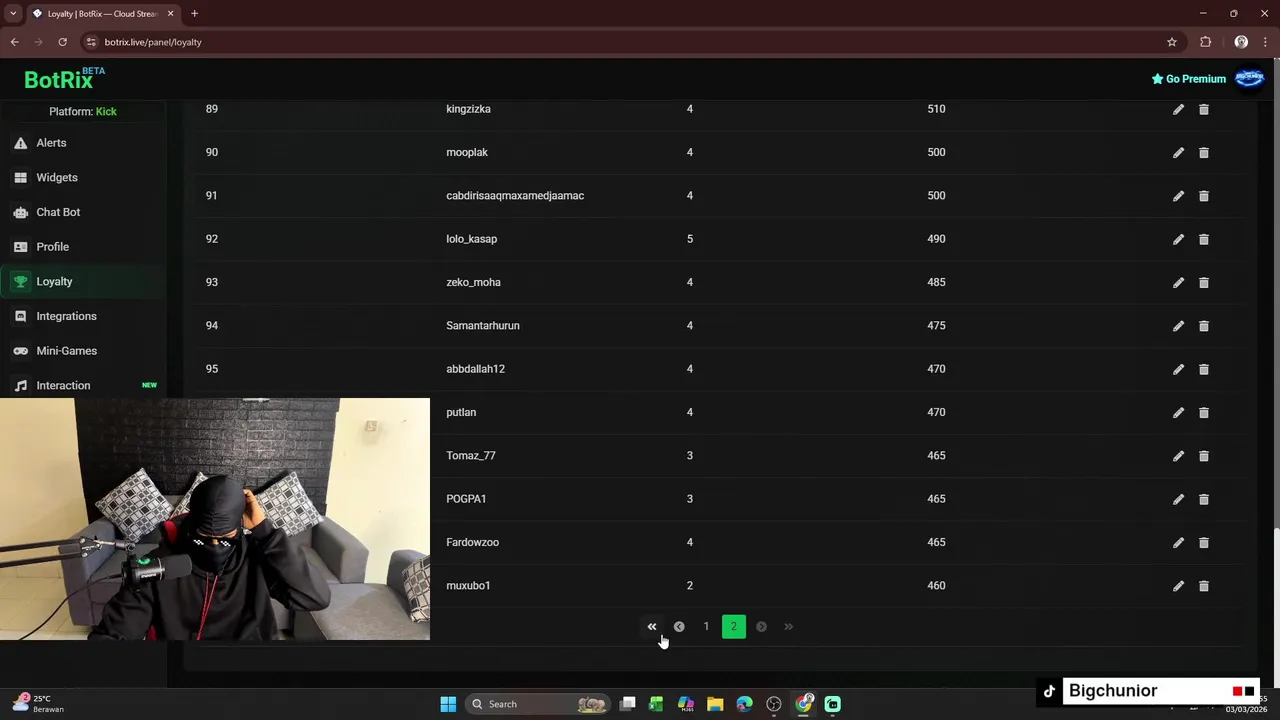
Task: Remove zeko_moha with the trash icon
Action: [x=1204, y=282]
